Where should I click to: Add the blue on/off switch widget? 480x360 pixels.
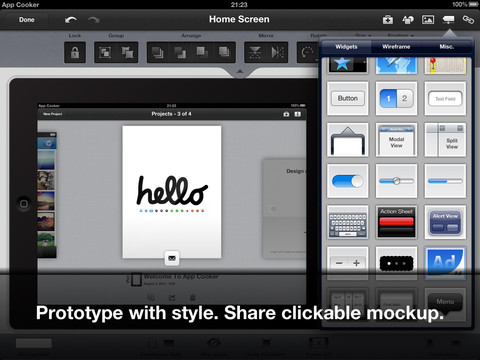click(x=348, y=181)
